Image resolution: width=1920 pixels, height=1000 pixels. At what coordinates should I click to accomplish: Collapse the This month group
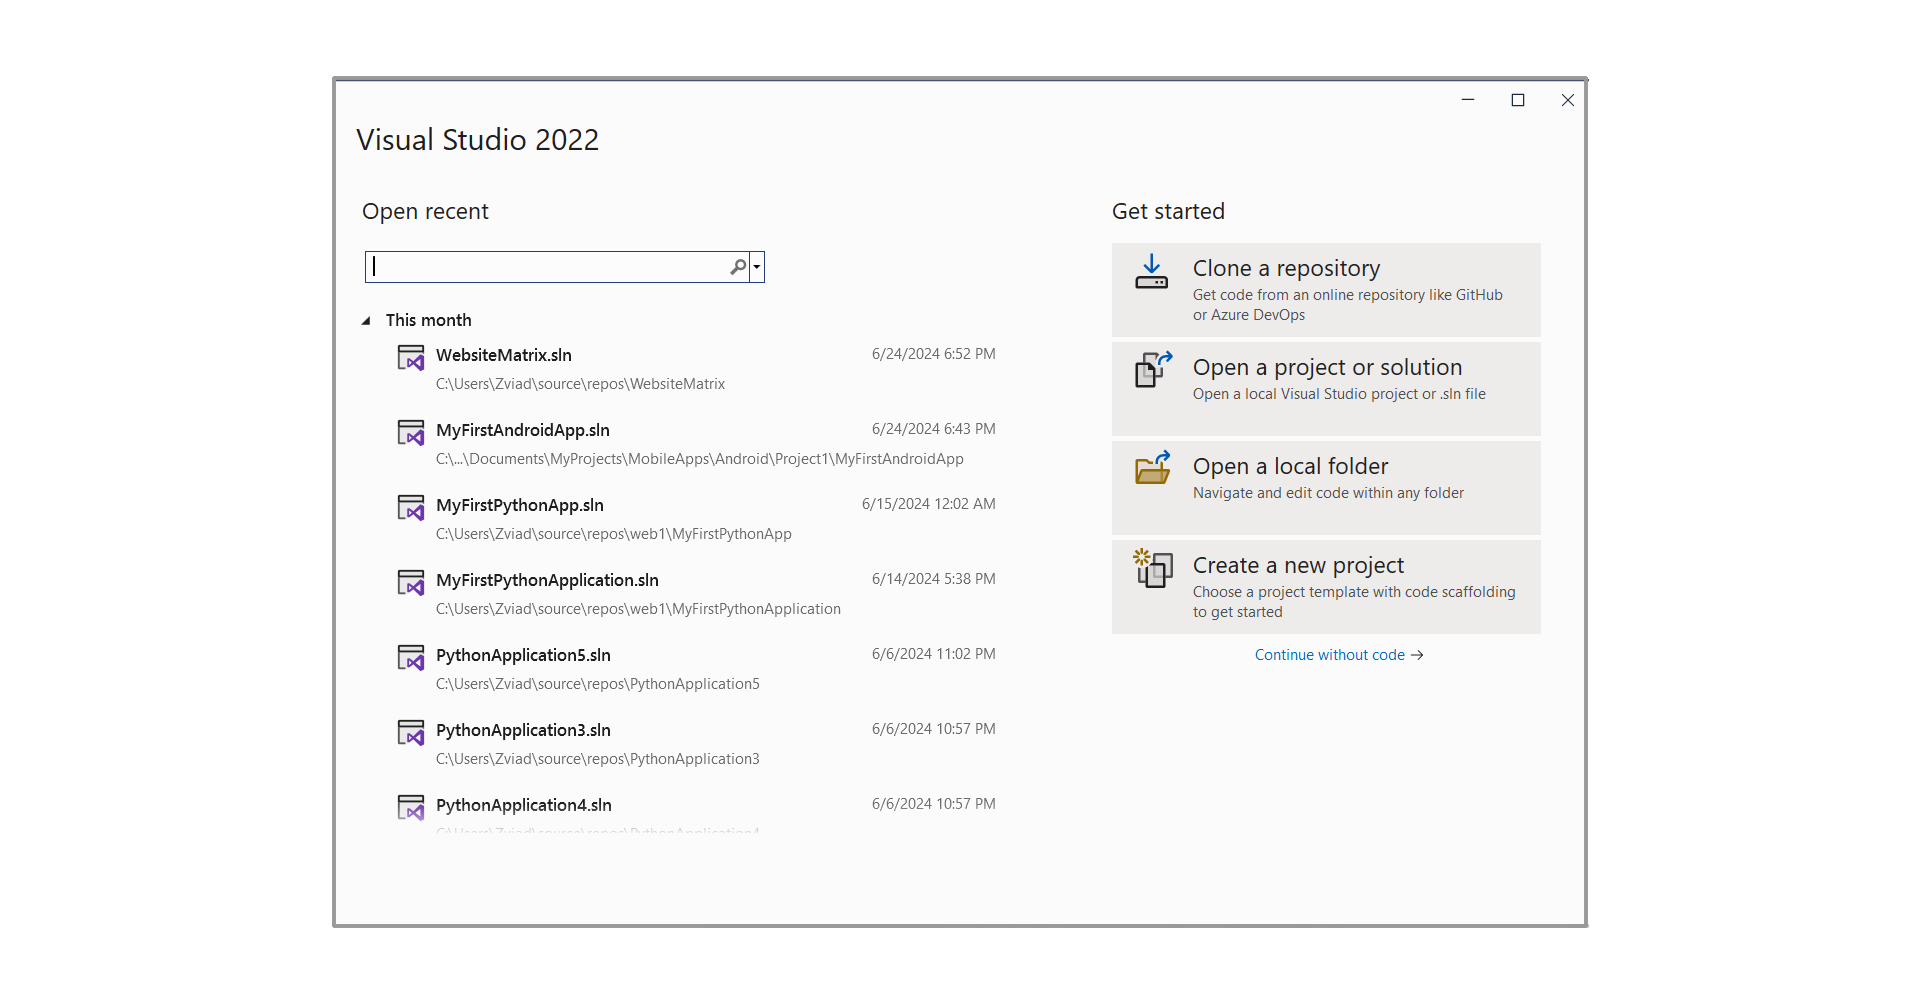[x=366, y=321]
